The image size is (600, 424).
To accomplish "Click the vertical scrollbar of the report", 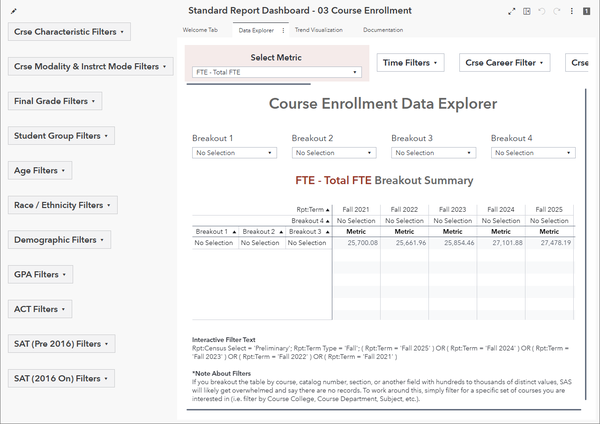I will coord(585,245).
